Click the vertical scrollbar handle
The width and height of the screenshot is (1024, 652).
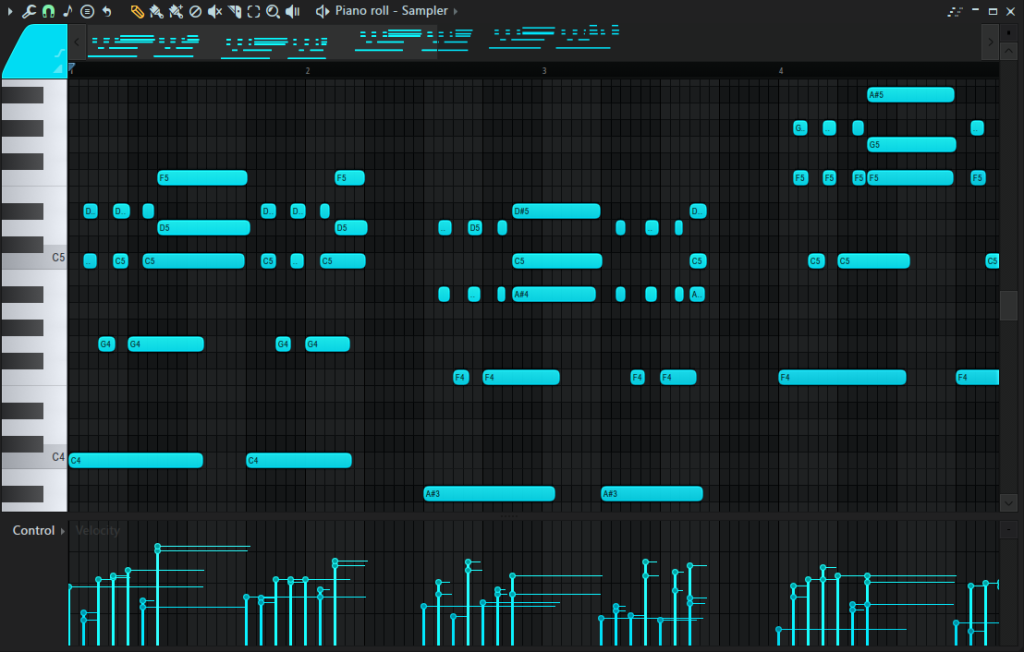tap(1008, 305)
